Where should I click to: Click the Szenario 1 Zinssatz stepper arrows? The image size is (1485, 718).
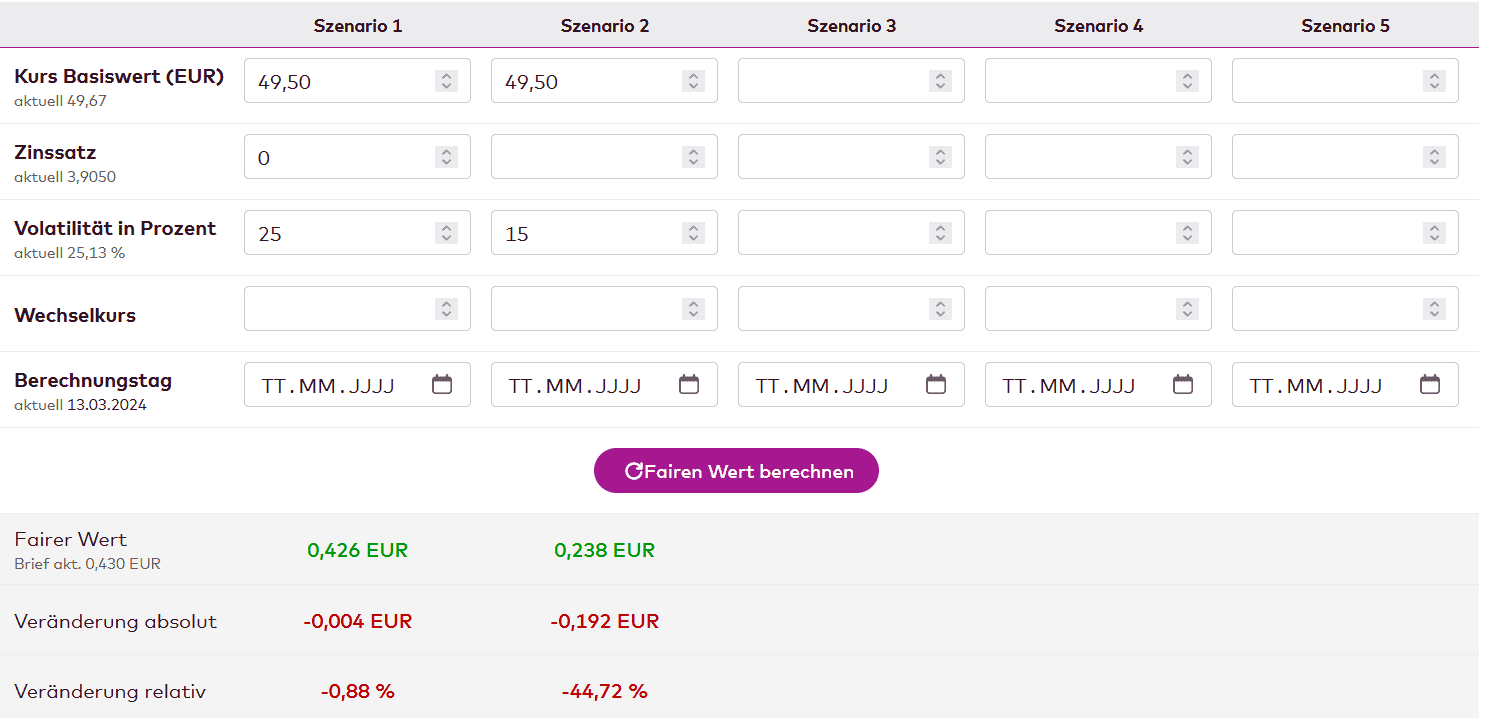pos(446,157)
